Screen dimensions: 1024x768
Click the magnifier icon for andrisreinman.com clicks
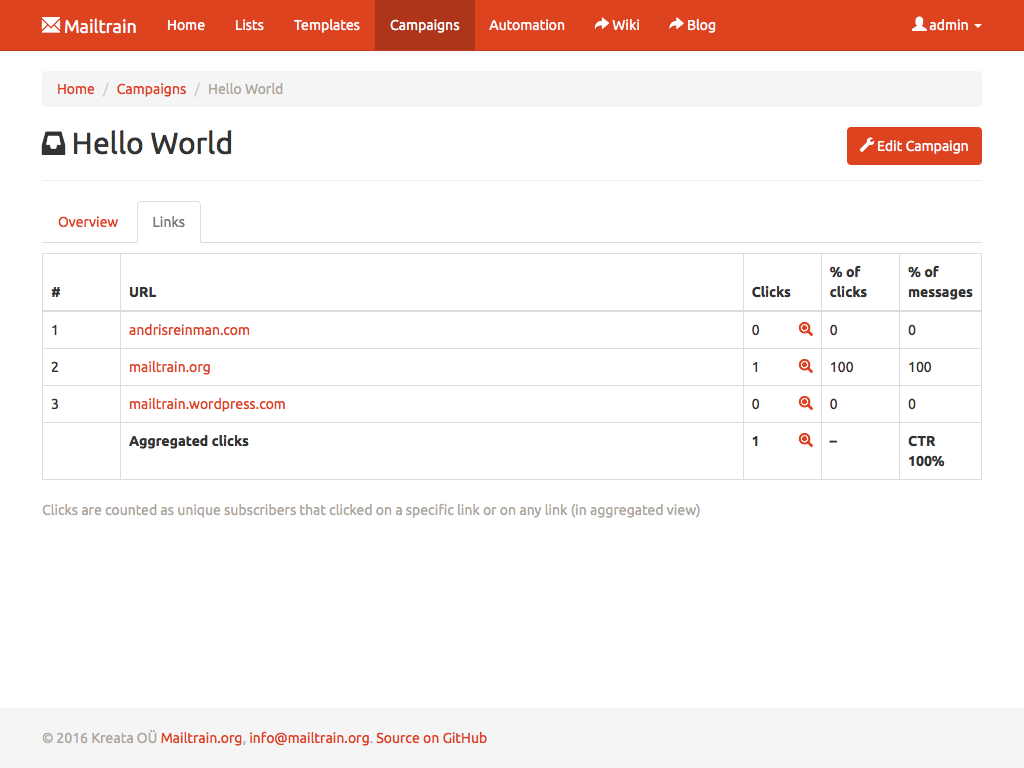[805, 329]
